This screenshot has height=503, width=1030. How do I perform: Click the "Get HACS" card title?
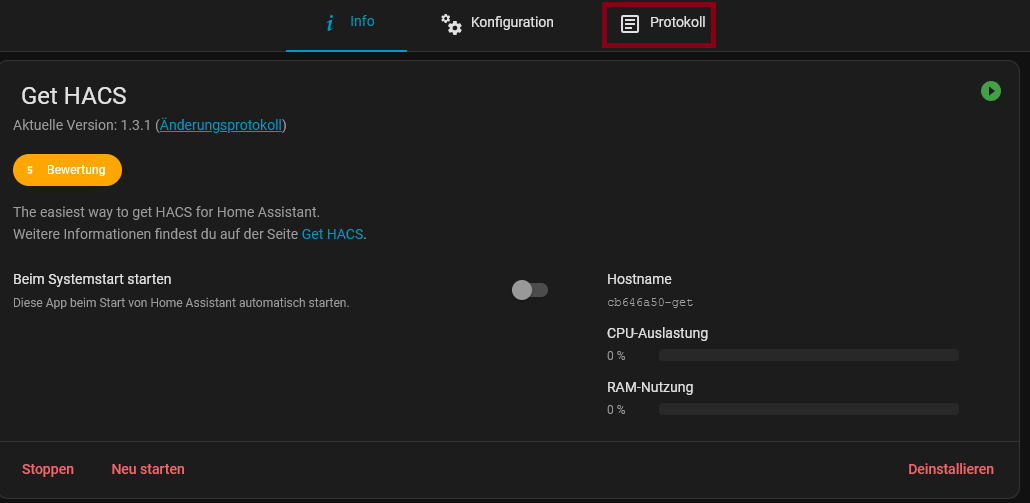click(x=74, y=96)
